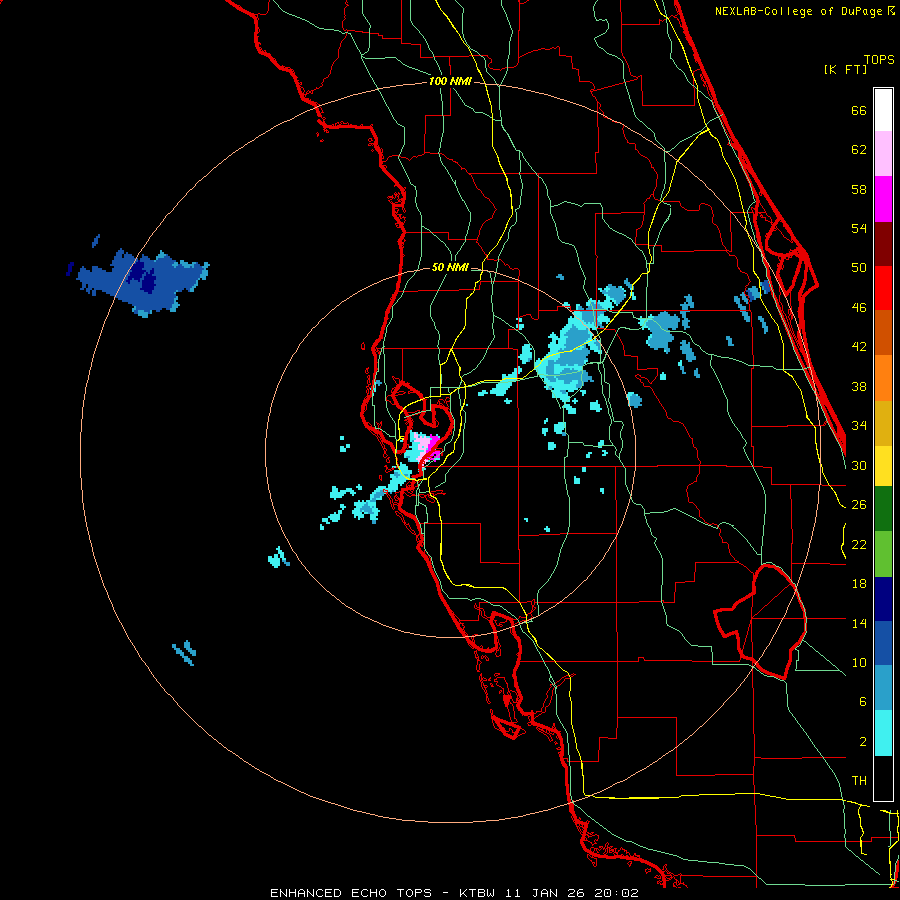Click the 18 value on the legend

coord(859,584)
